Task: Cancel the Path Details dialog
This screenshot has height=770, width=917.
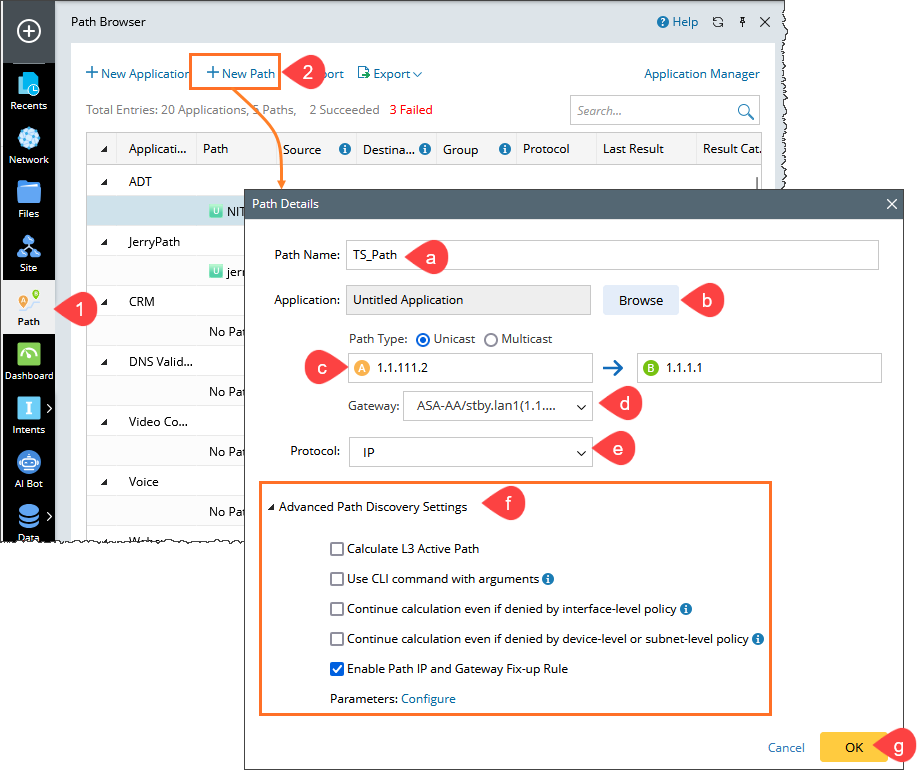Action: tap(786, 747)
